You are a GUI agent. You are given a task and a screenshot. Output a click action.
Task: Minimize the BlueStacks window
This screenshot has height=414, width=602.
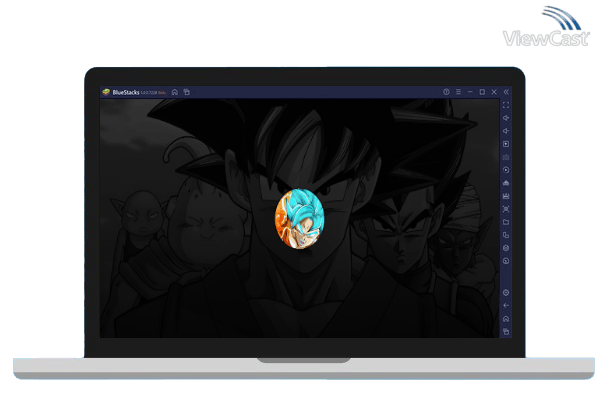tap(470, 92)
